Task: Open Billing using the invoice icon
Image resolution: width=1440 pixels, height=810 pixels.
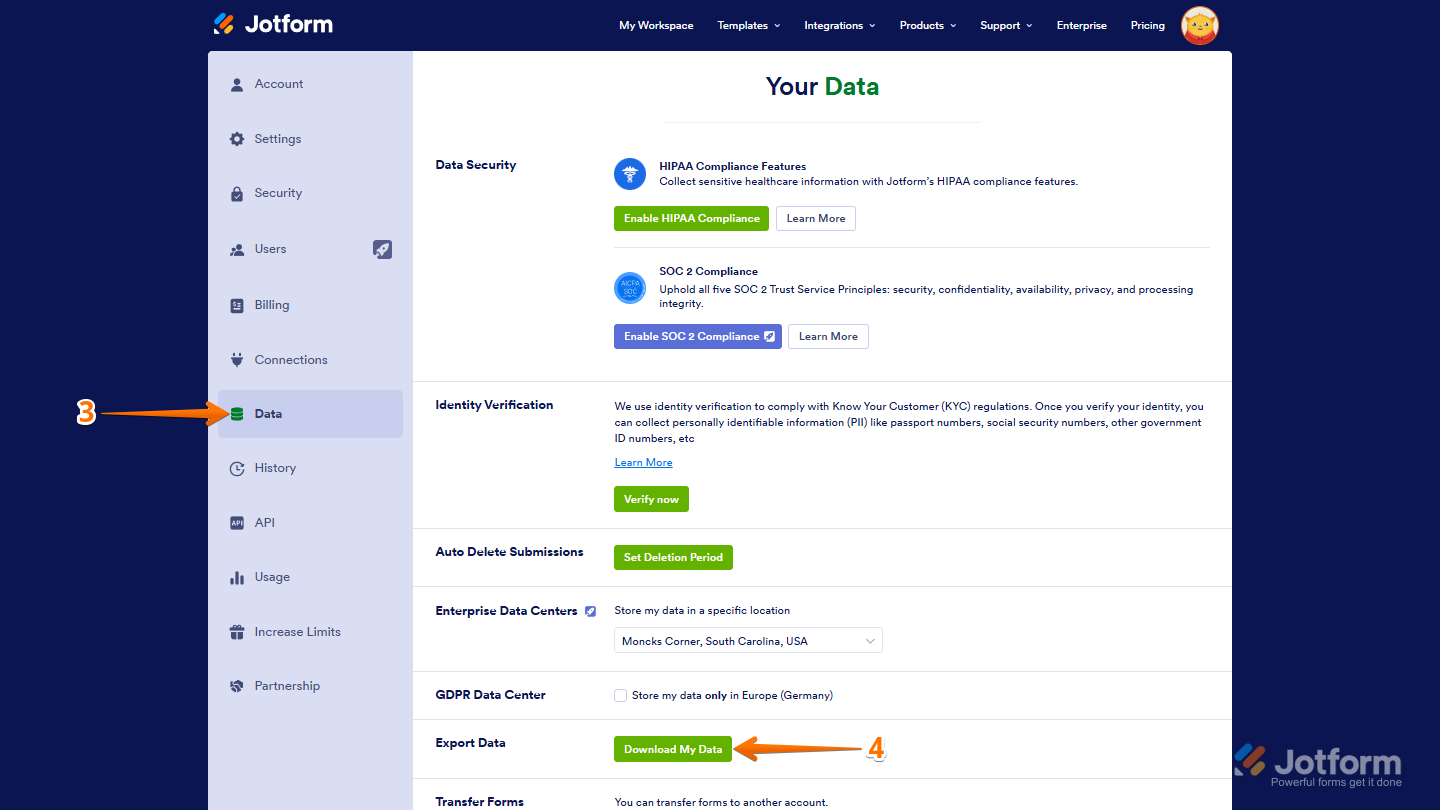Action: 237,304
